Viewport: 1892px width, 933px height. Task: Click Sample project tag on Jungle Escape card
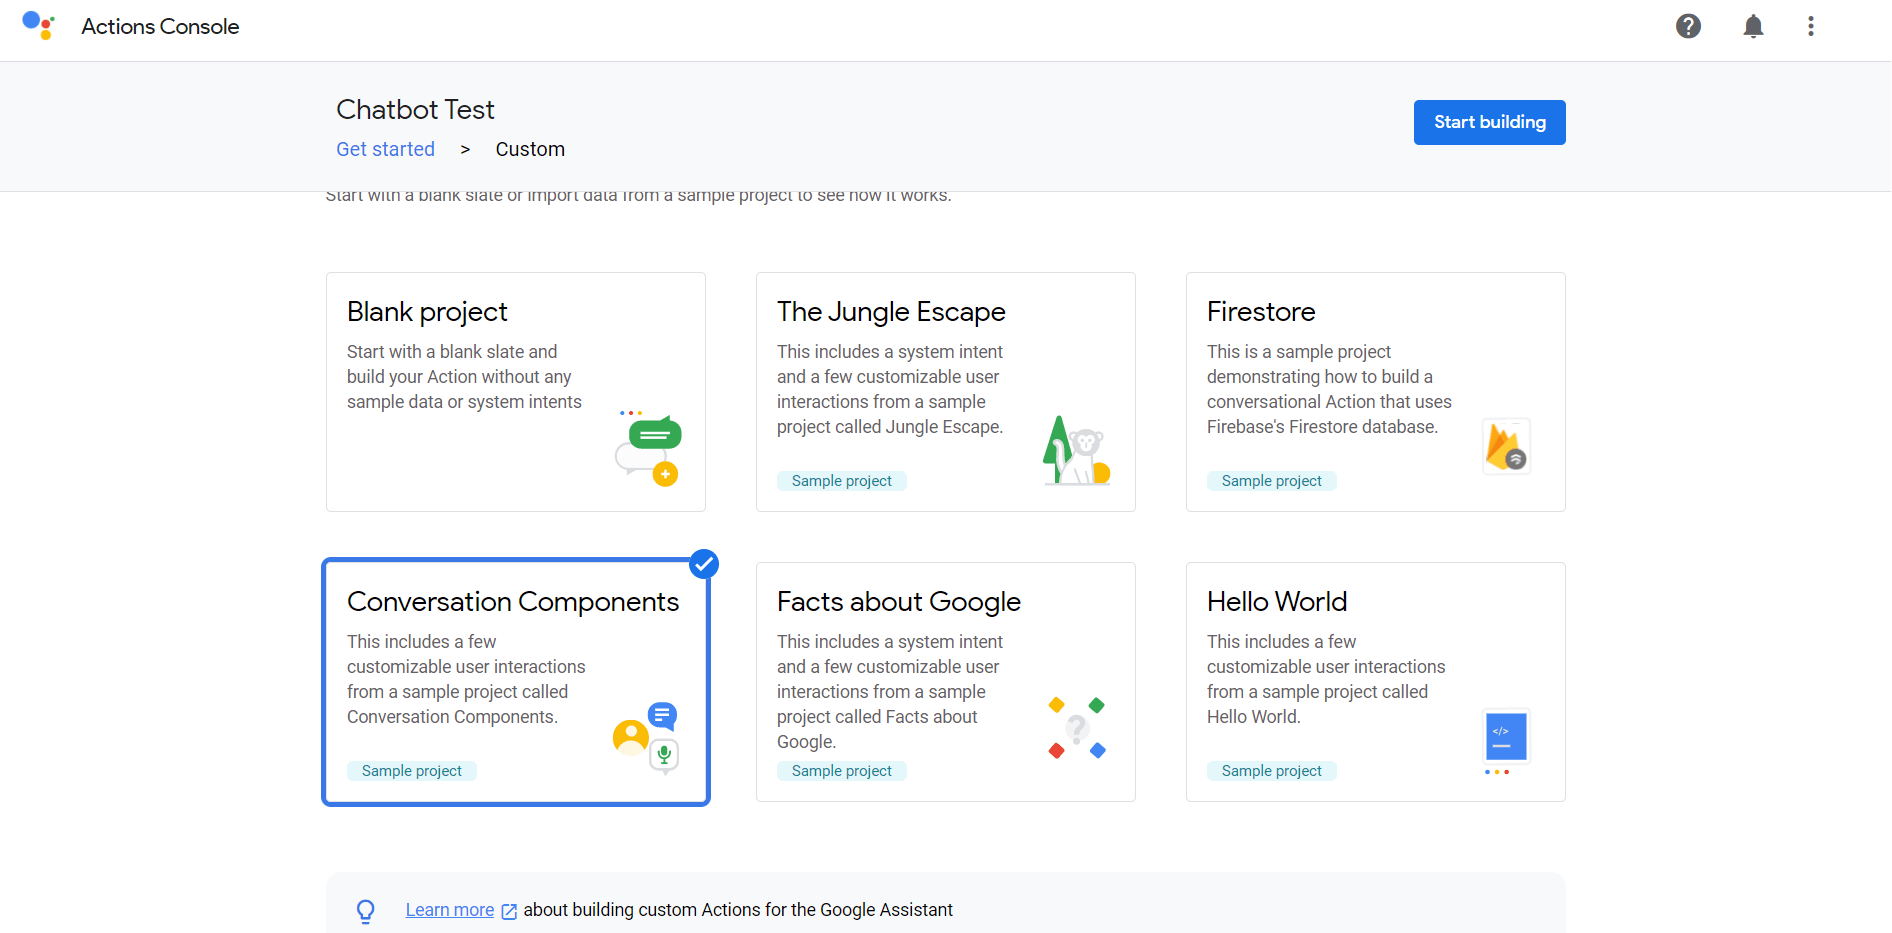842,481
